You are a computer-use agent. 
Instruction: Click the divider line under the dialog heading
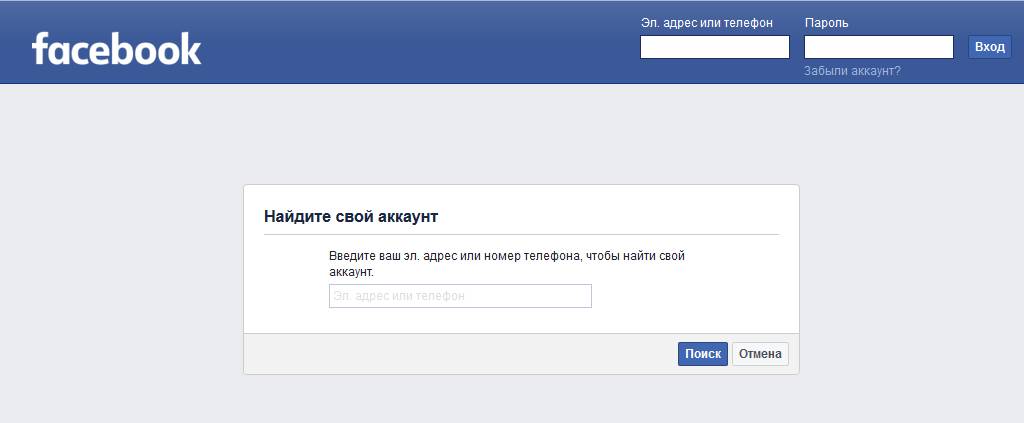tap(521, 234)
